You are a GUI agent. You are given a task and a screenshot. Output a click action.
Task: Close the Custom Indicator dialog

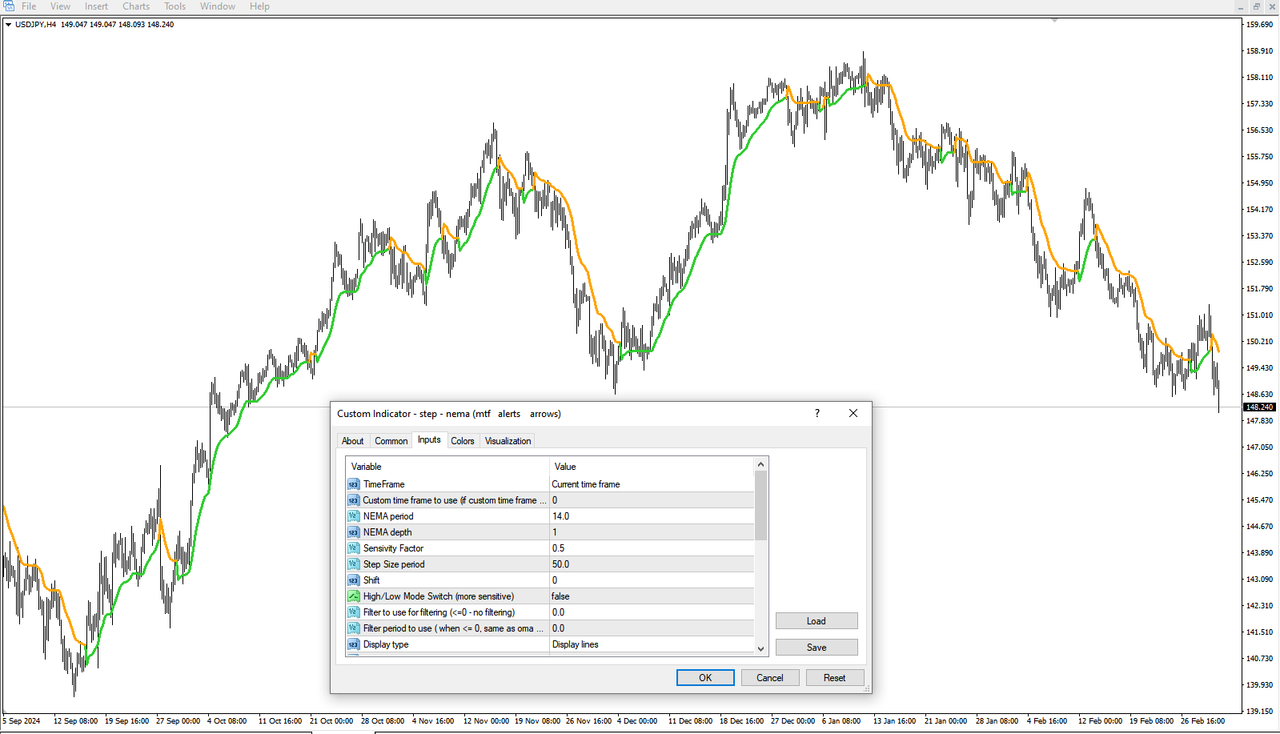click(853, 413)
